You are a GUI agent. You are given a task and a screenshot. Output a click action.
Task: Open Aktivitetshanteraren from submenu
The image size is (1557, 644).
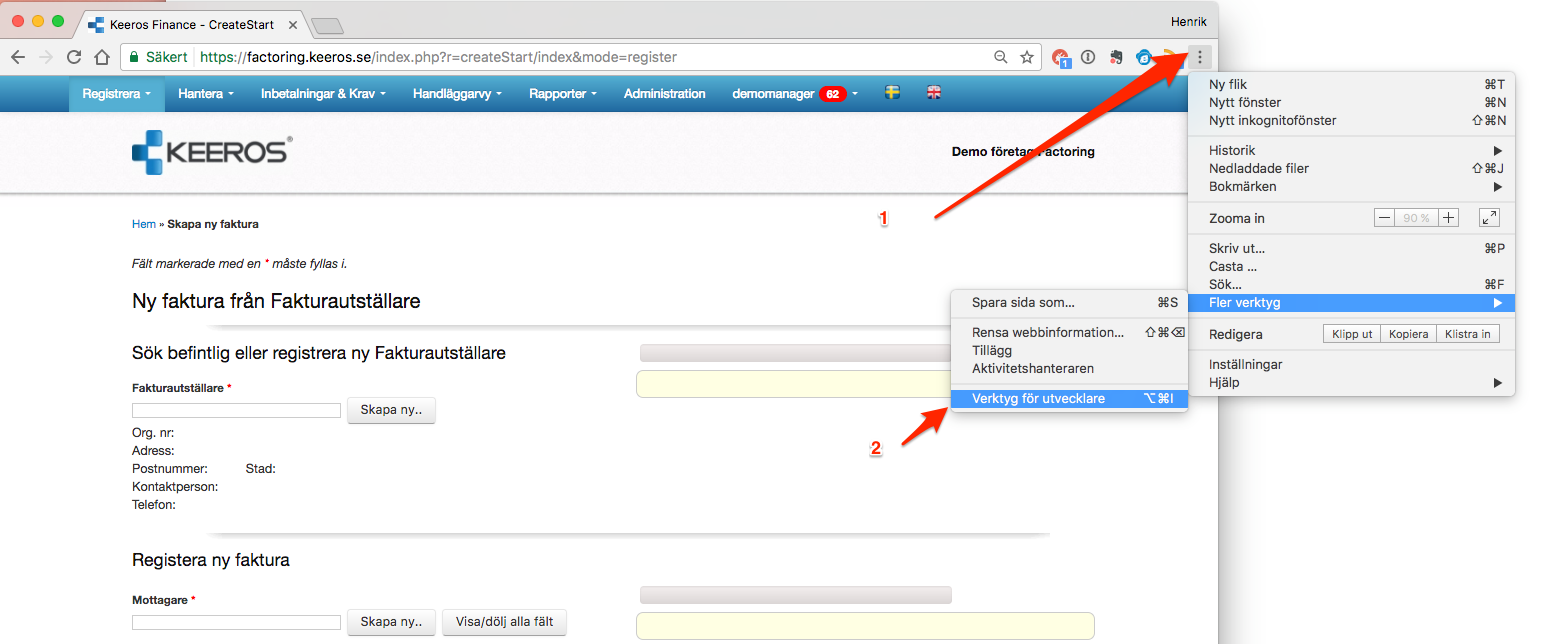click(x=1068, y=368)
